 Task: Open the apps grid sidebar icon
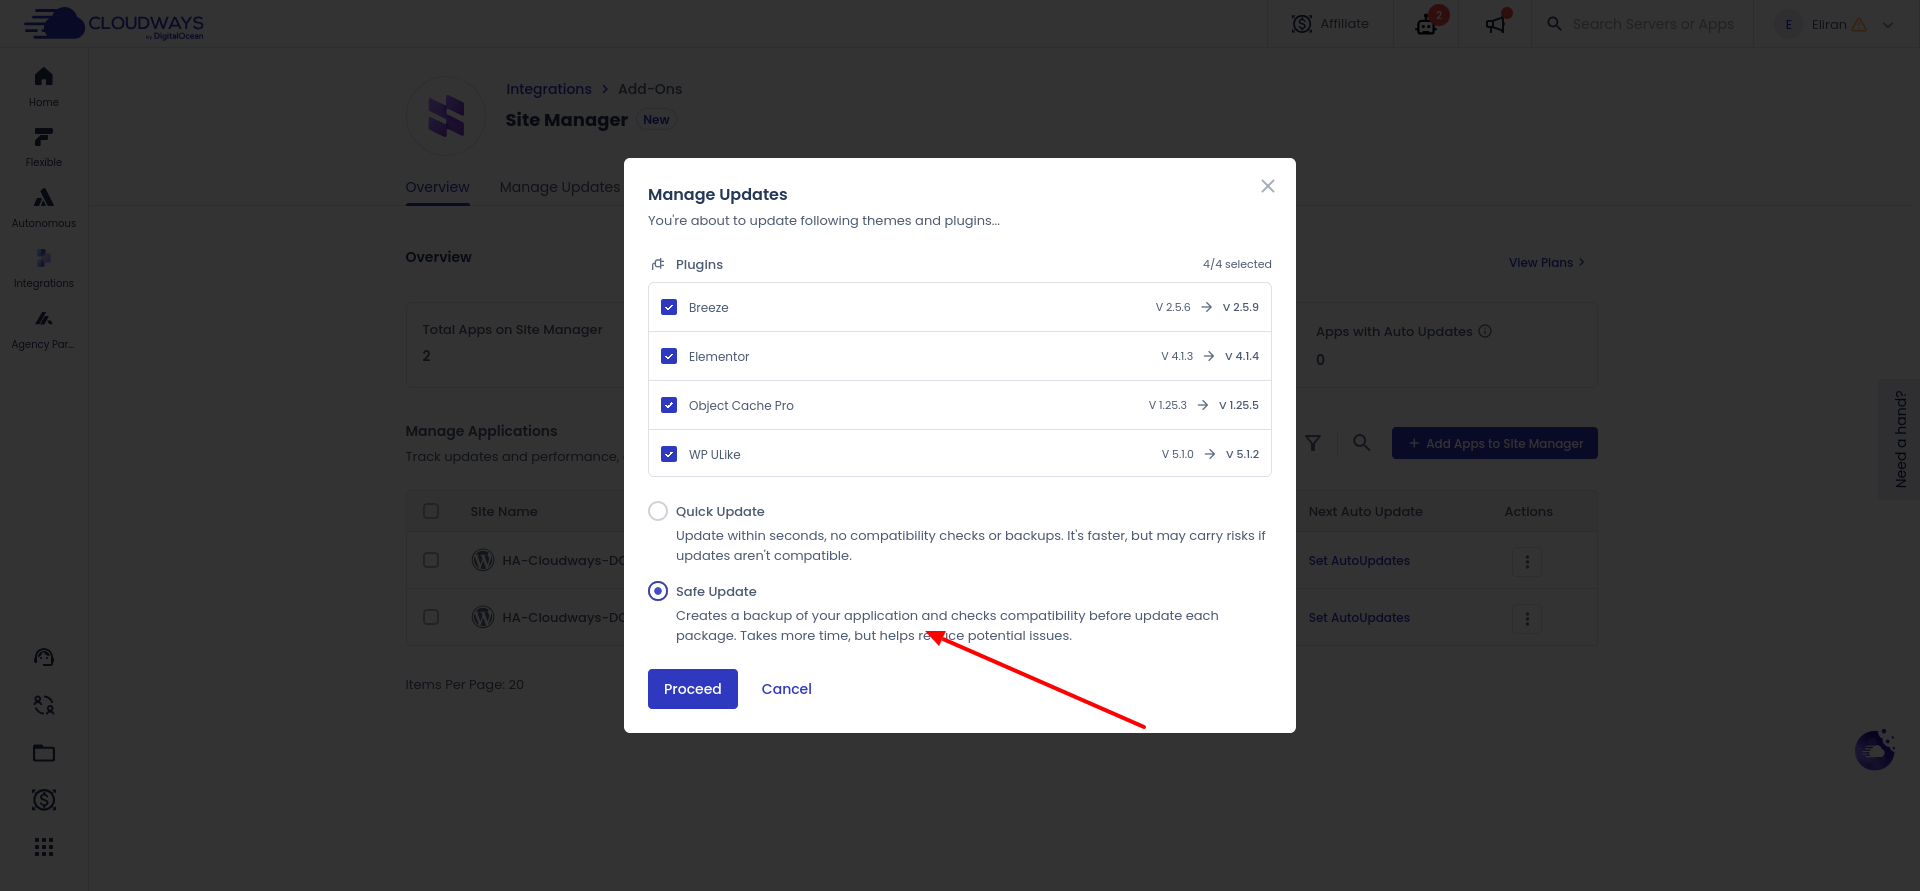tap(44, 847)
